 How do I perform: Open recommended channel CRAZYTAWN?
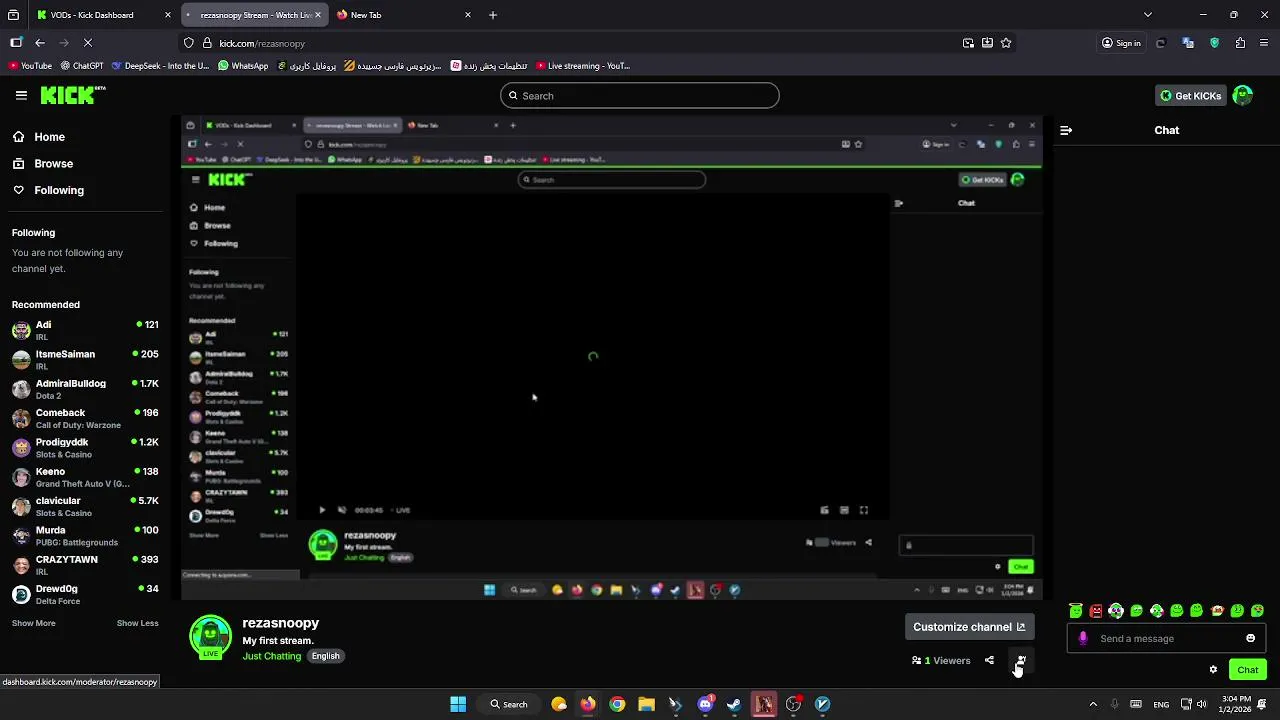point(84,565)
